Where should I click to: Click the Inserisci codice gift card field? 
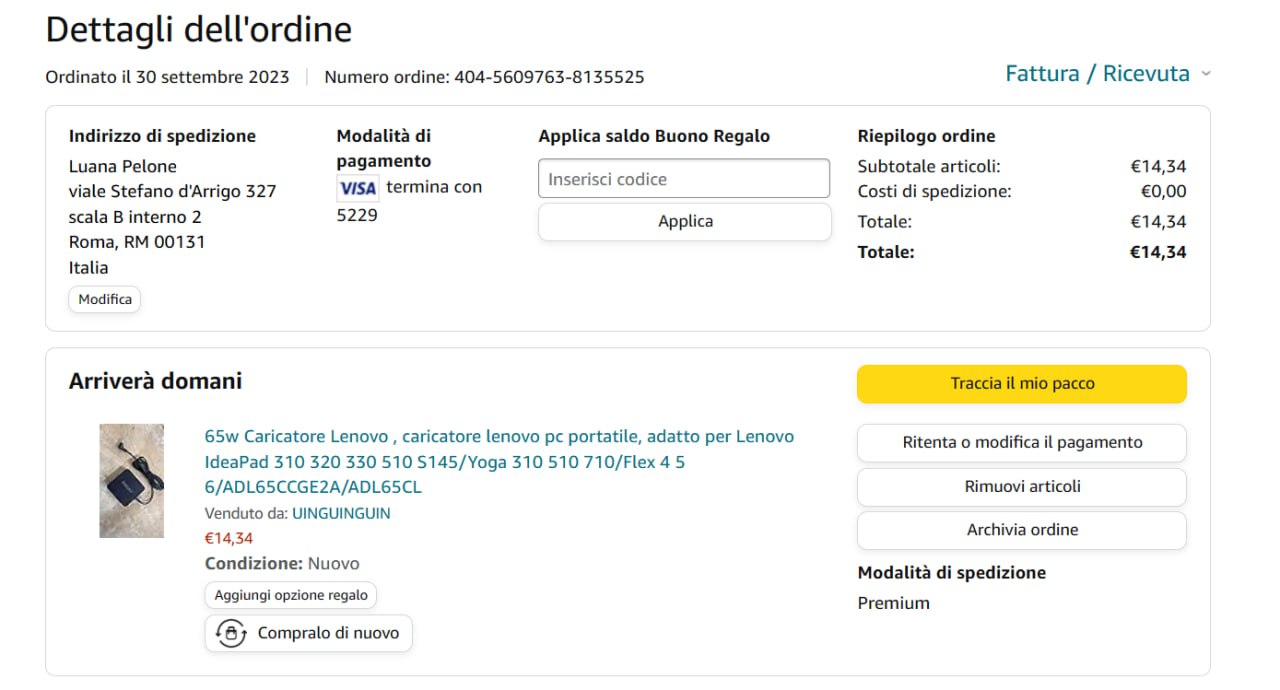pos(684,179)
